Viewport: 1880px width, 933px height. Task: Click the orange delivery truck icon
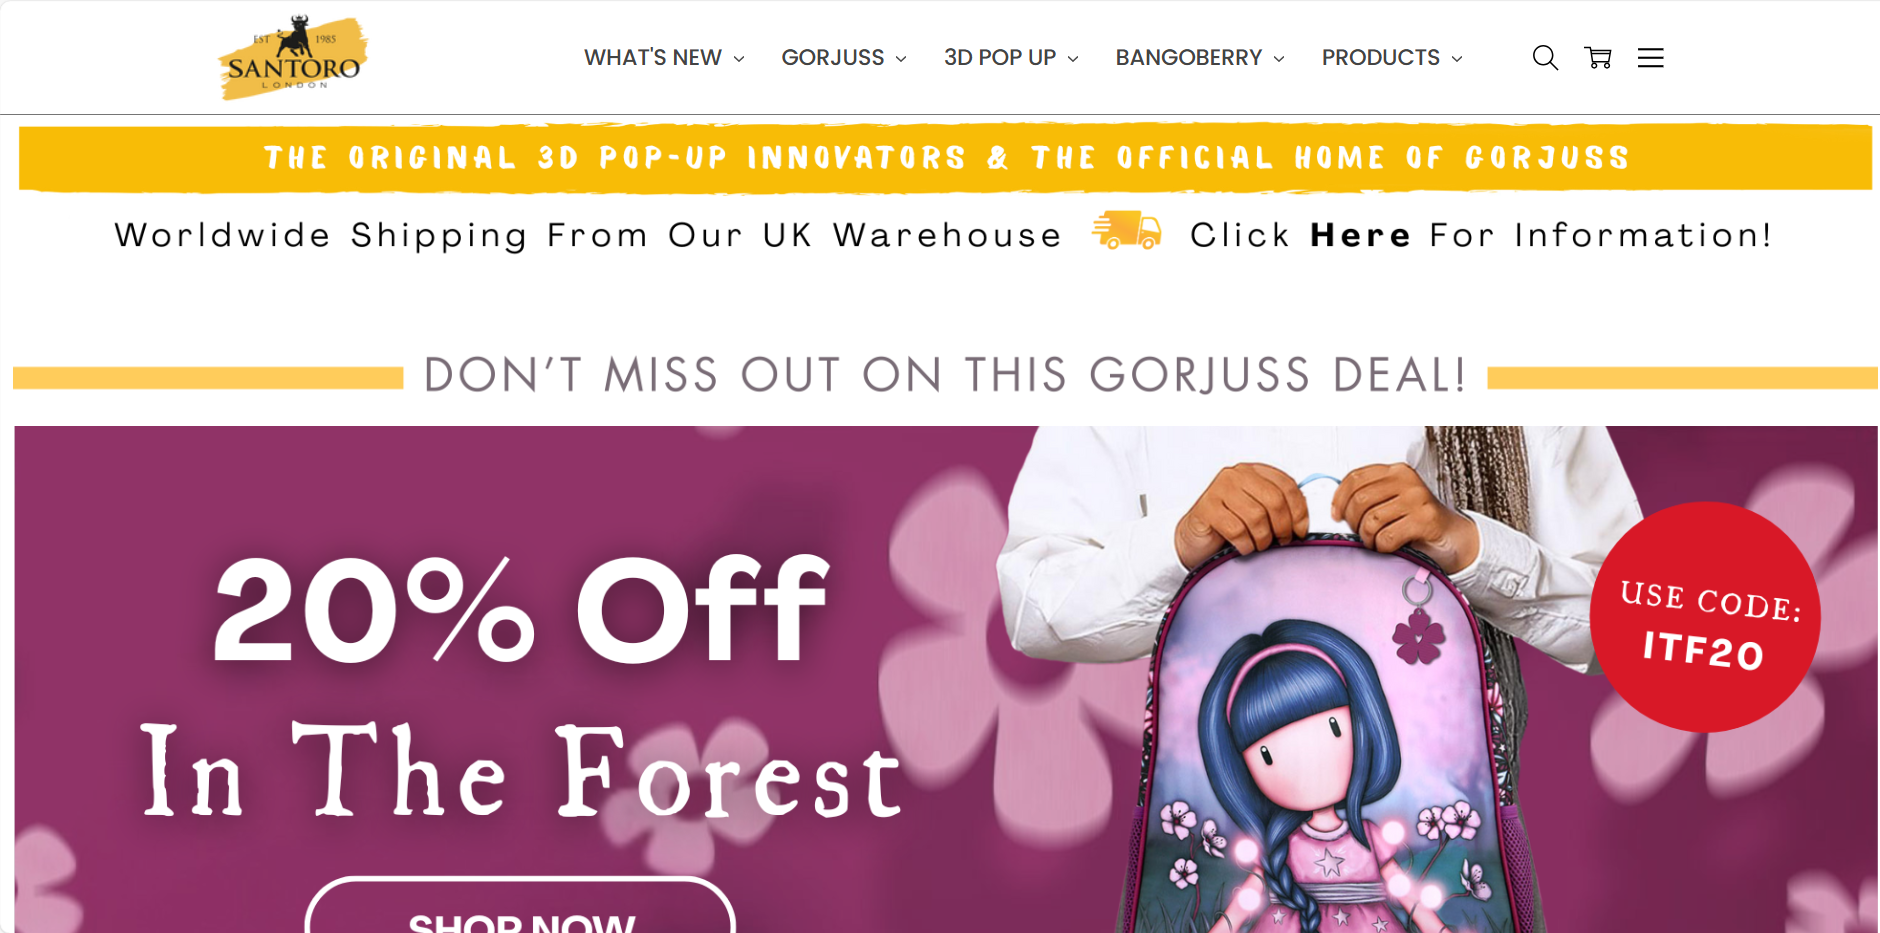[1127, 231]
